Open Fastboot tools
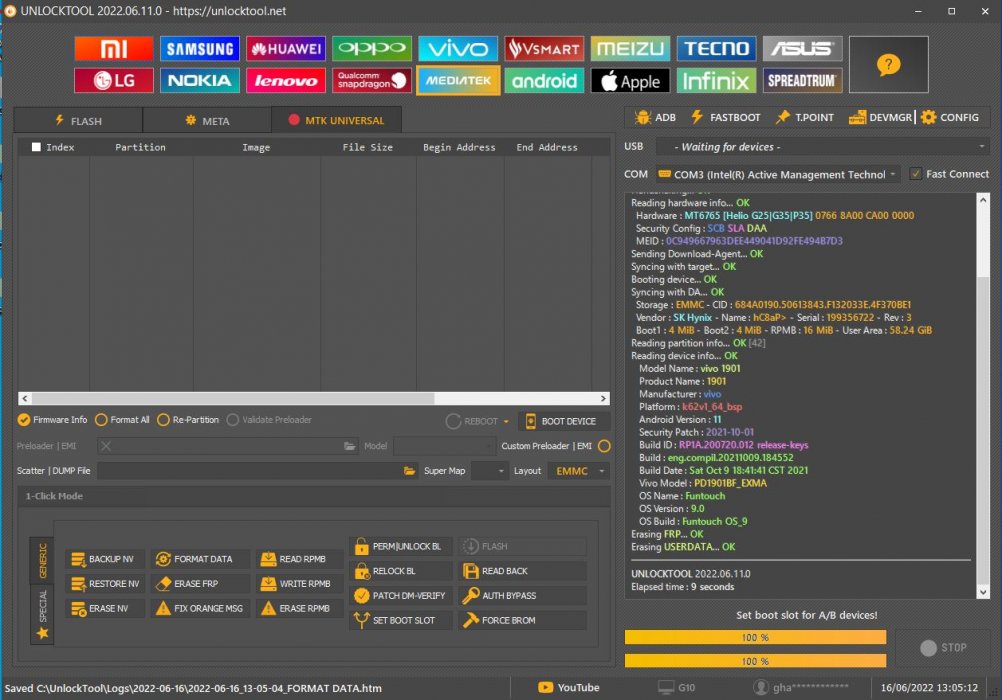The height and width of the screenshot is (700, 1002). (x=726, y=118)
